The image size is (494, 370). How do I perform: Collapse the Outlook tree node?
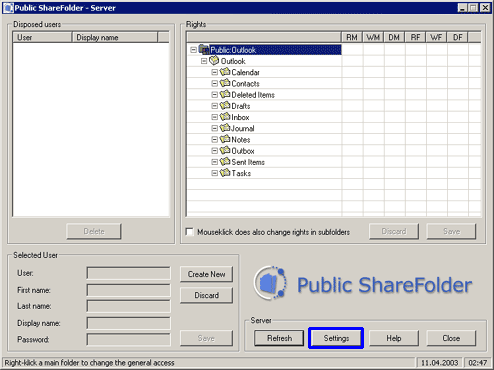click(204, 61)
